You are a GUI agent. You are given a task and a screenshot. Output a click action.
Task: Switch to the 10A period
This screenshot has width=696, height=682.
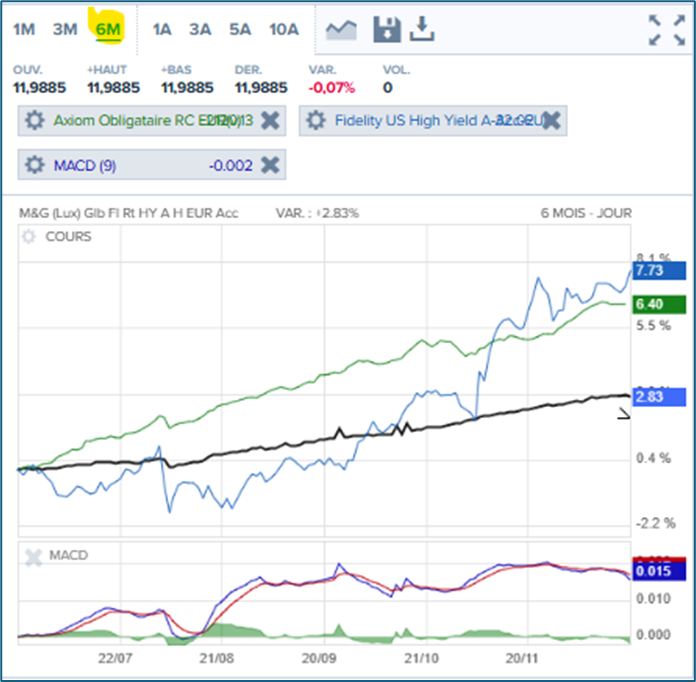[284, 29]
